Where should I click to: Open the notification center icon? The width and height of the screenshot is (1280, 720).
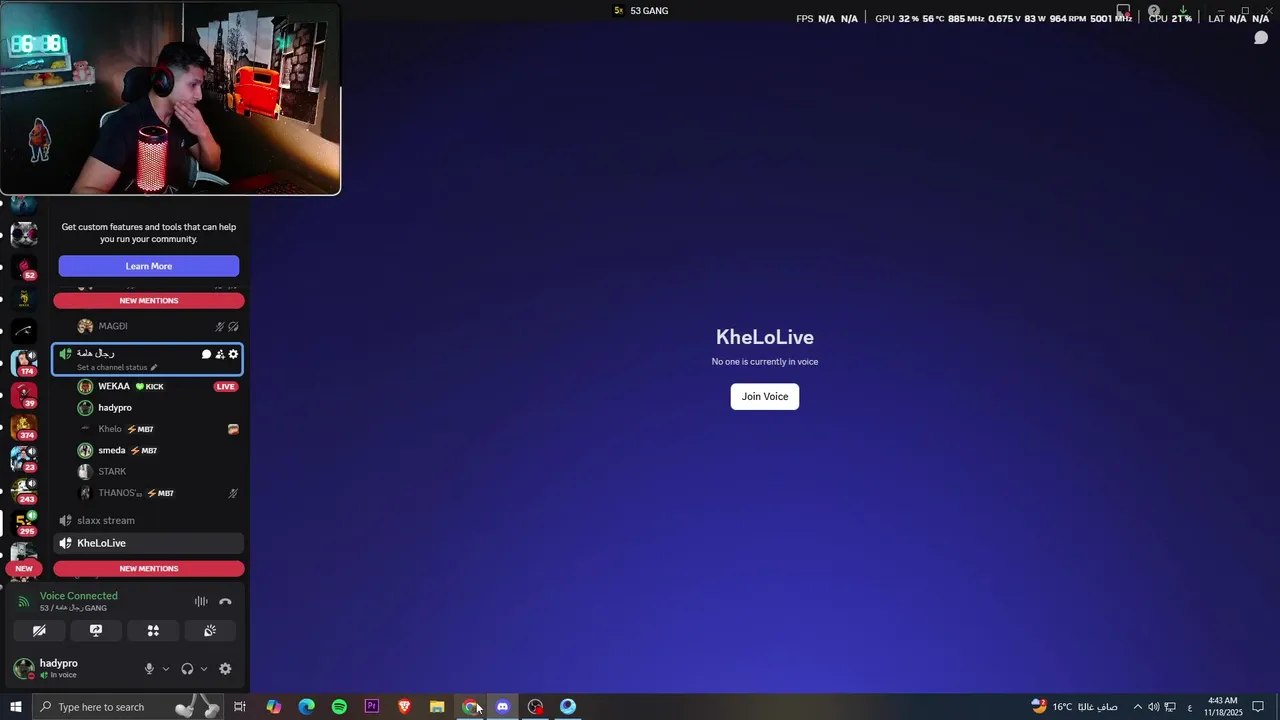[1260, 707]
